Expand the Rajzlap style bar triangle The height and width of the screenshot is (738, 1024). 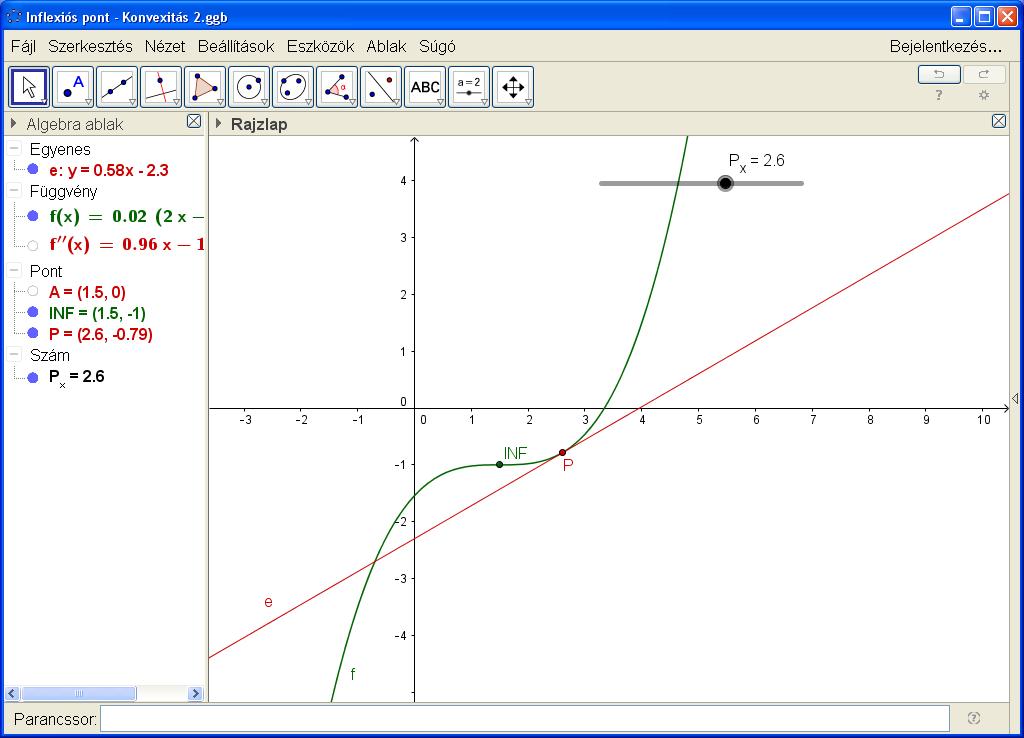tap(219, 123)
